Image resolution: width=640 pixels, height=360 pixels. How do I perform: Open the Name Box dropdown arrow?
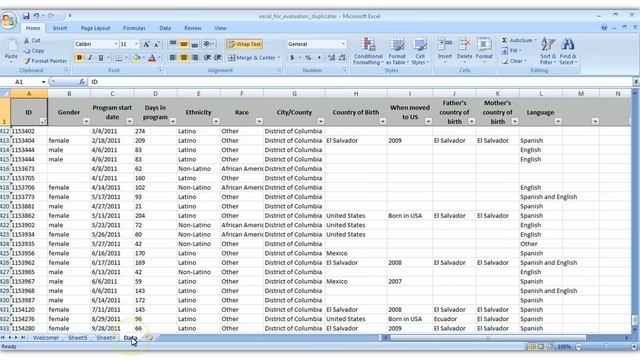[x=44, y=82]
